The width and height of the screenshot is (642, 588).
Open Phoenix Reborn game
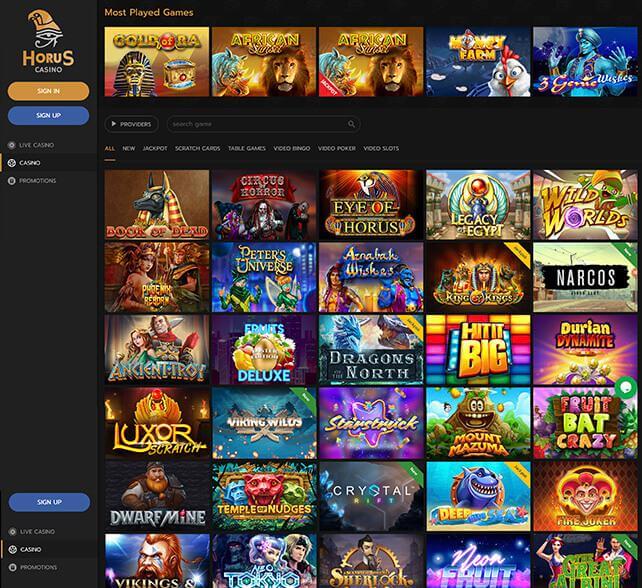coord(157,277)
